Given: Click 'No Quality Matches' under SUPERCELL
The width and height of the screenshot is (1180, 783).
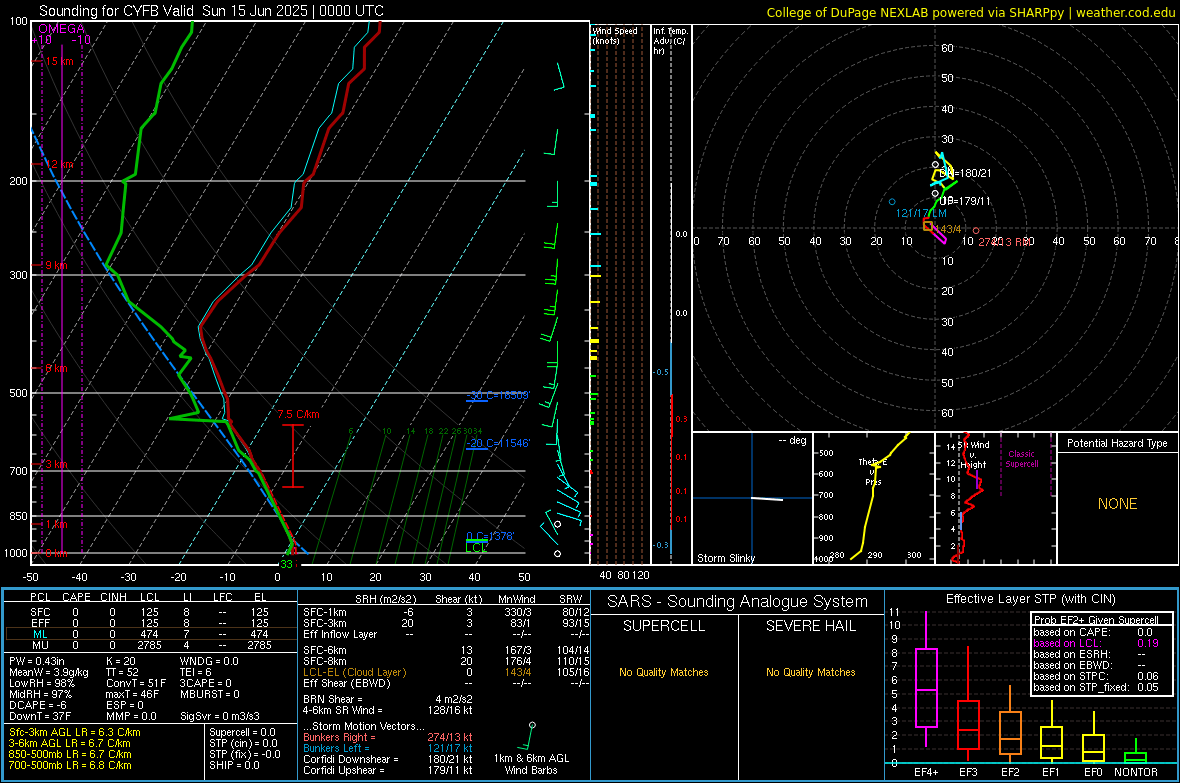Looking at the screenshot, I should tap(664, 672).
